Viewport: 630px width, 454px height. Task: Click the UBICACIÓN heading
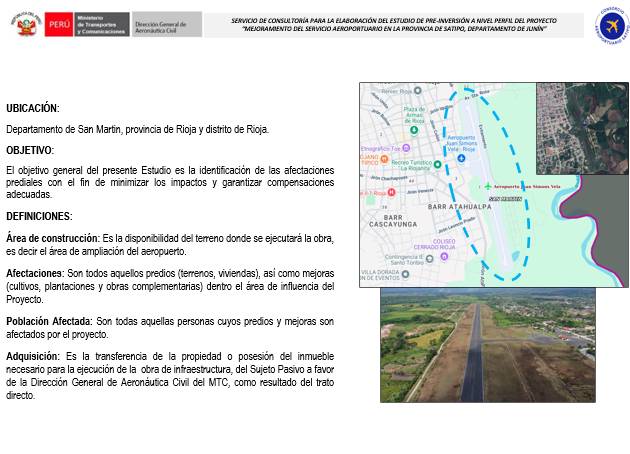[x=33, y=108]
